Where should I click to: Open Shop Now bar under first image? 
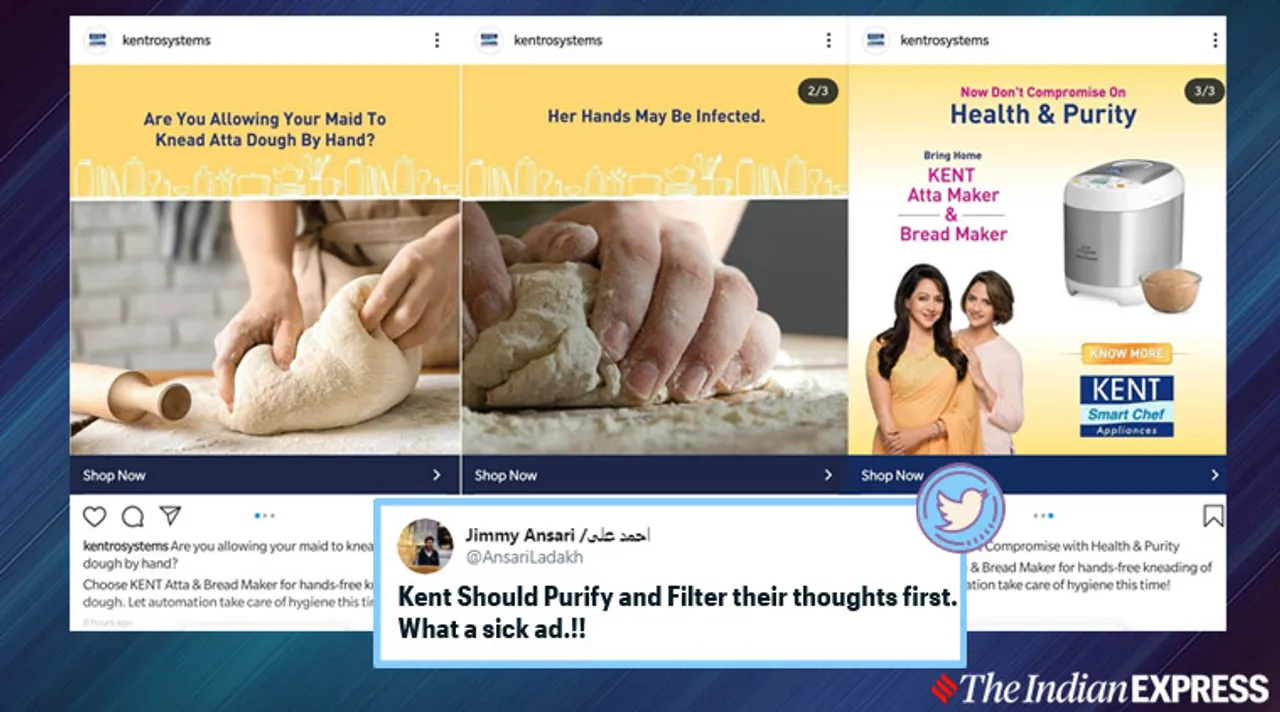click(265, 475)
